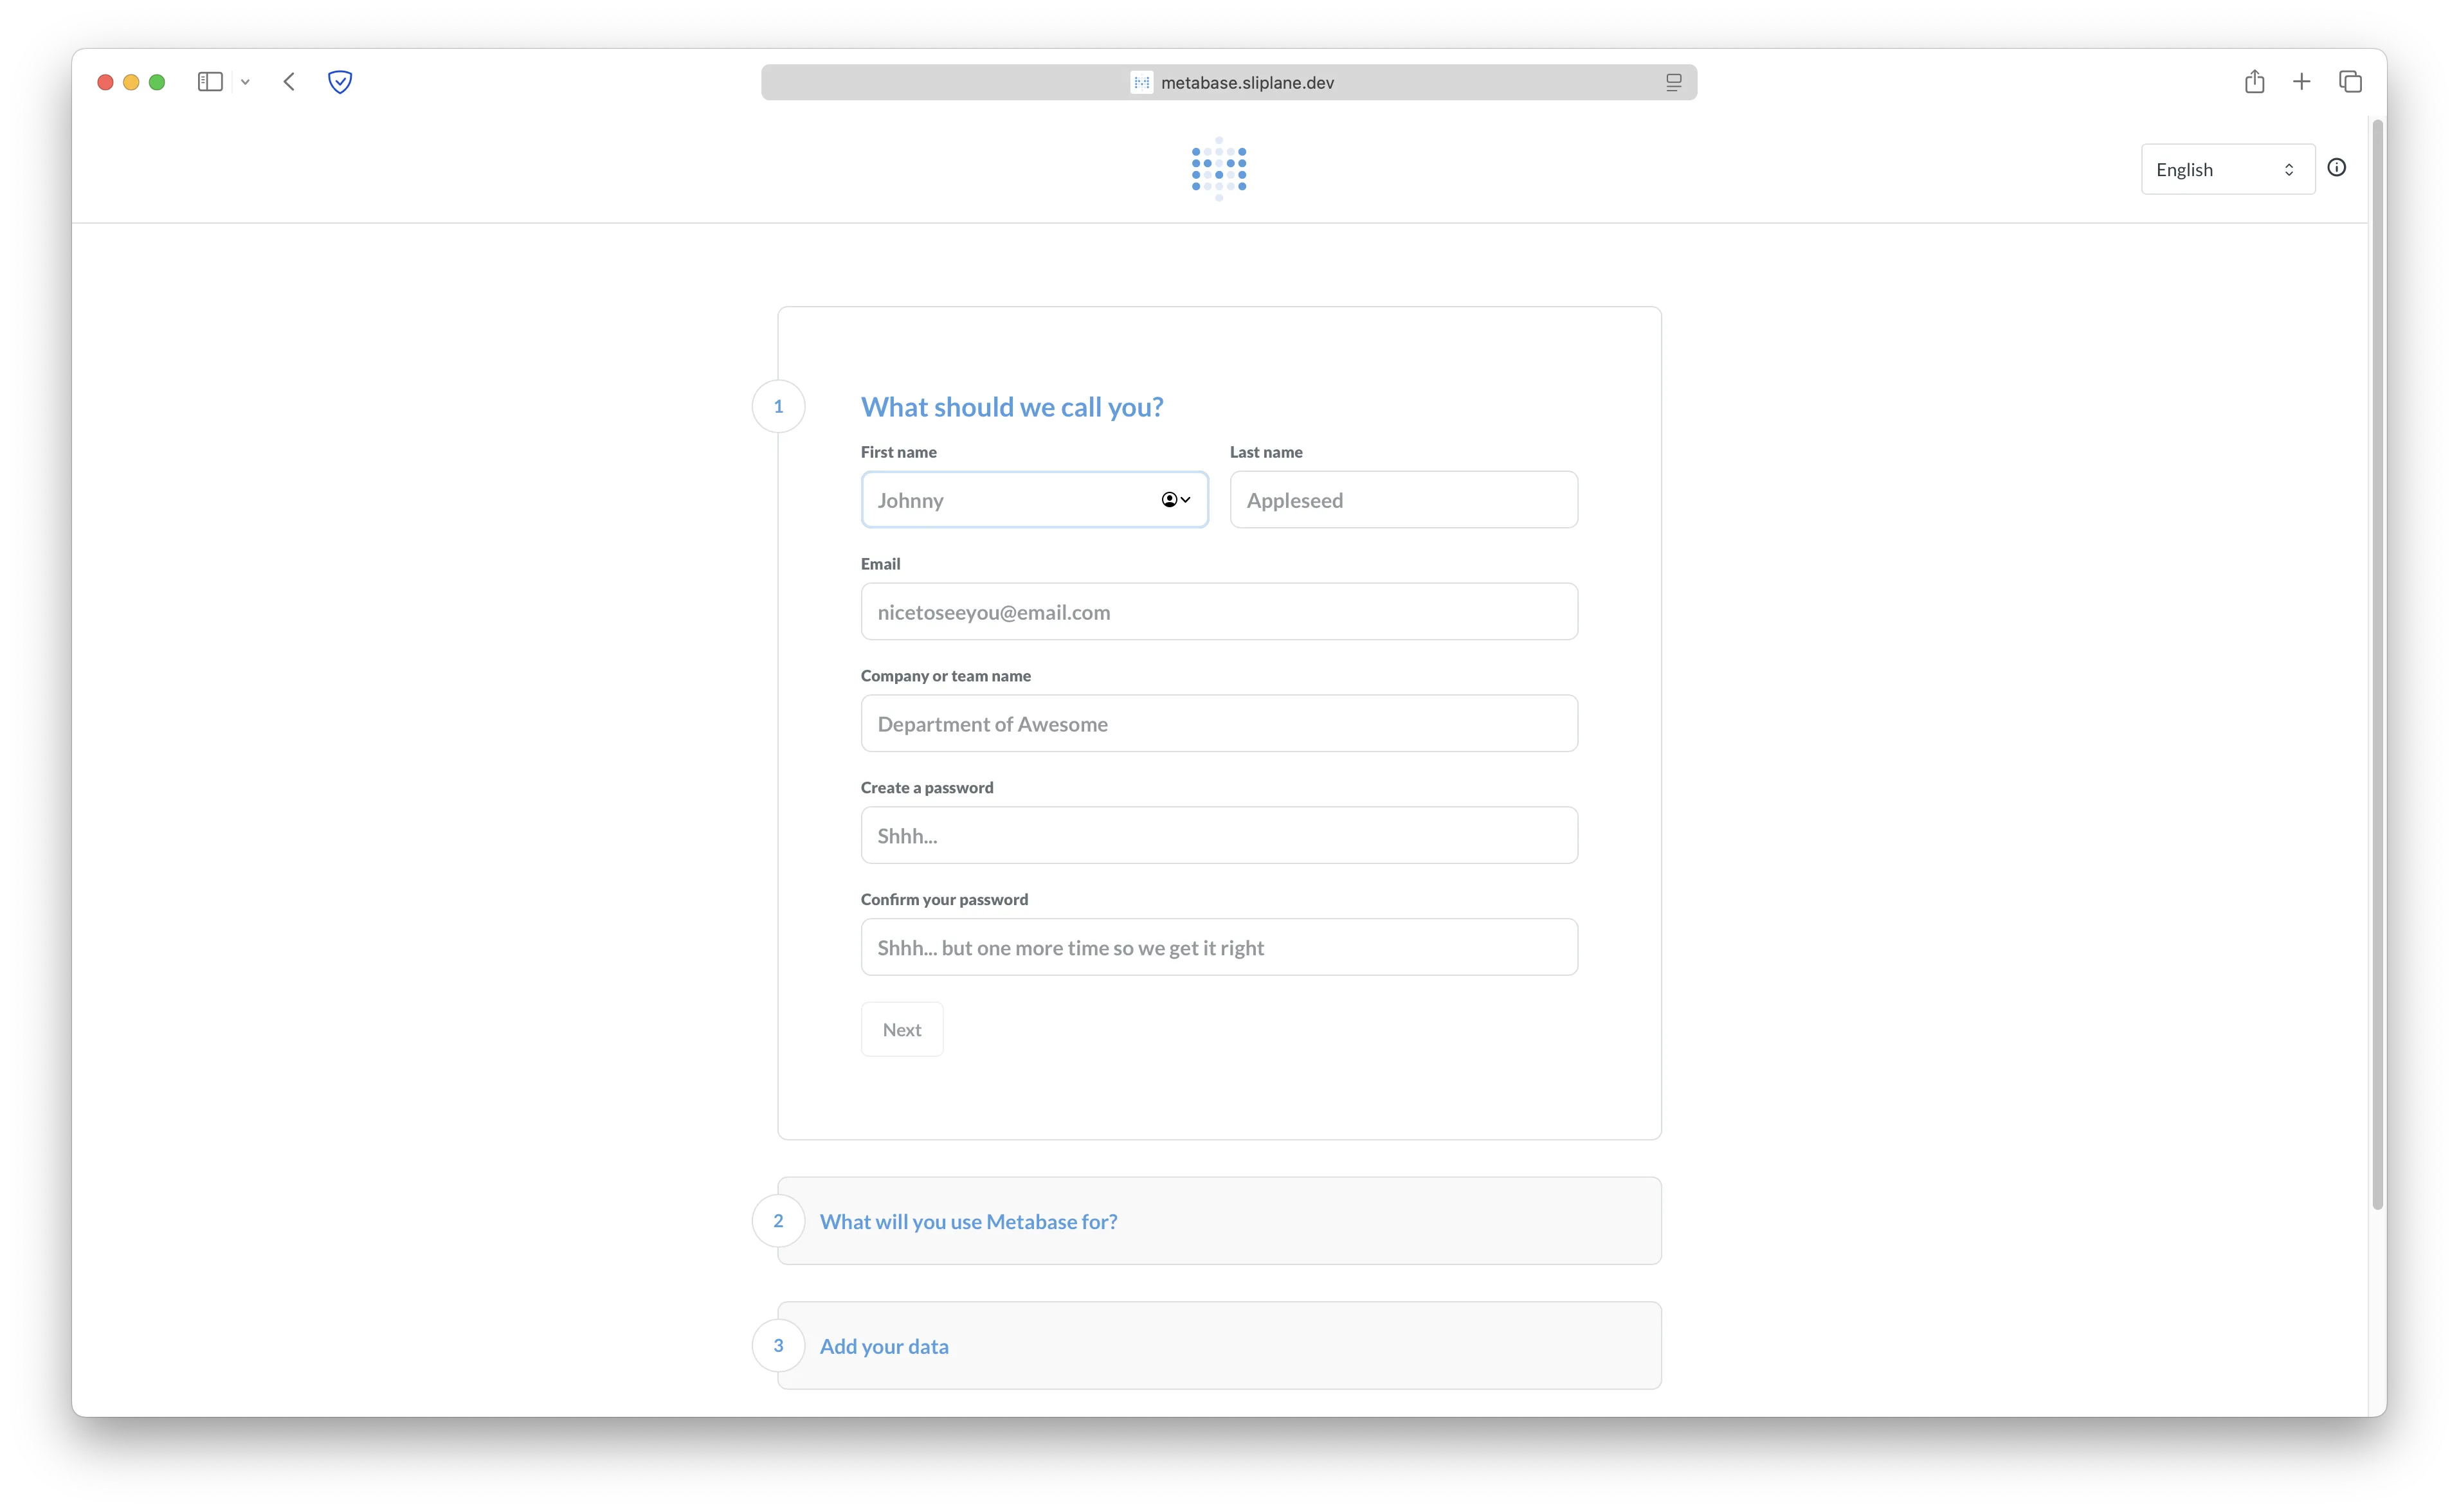
Task: Open the Metabase logo on the setup page
Action: click(1218, 168)
